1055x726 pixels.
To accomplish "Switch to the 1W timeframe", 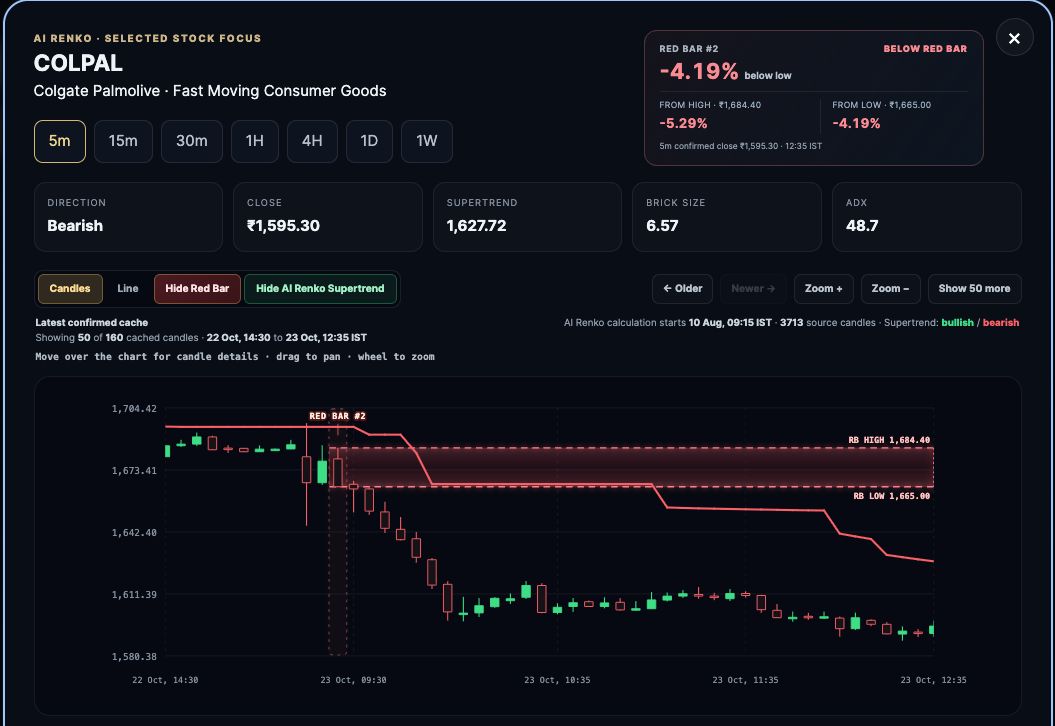I will click(427, 141).
